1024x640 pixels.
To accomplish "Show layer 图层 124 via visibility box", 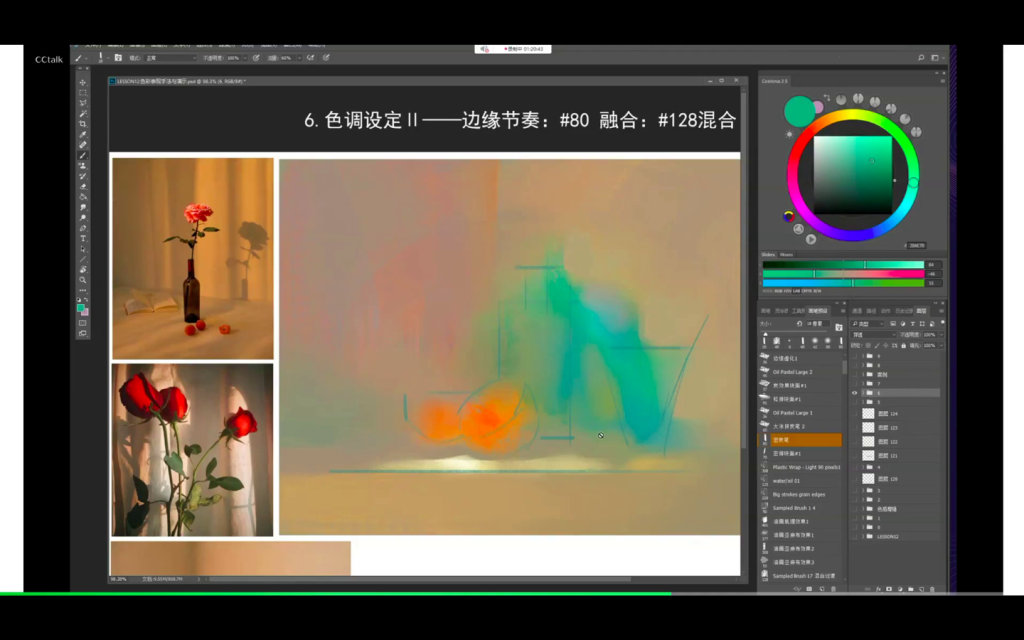I will 855,413.
